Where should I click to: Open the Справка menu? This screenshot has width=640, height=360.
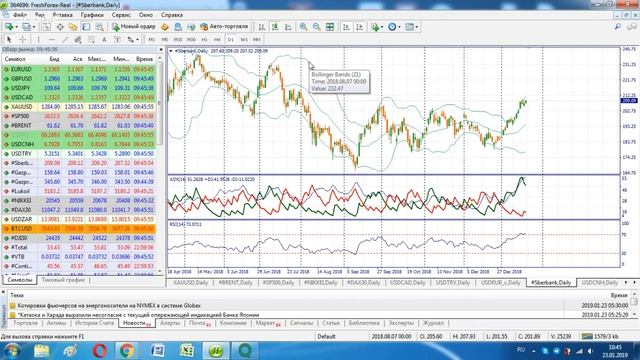point(171,15)
